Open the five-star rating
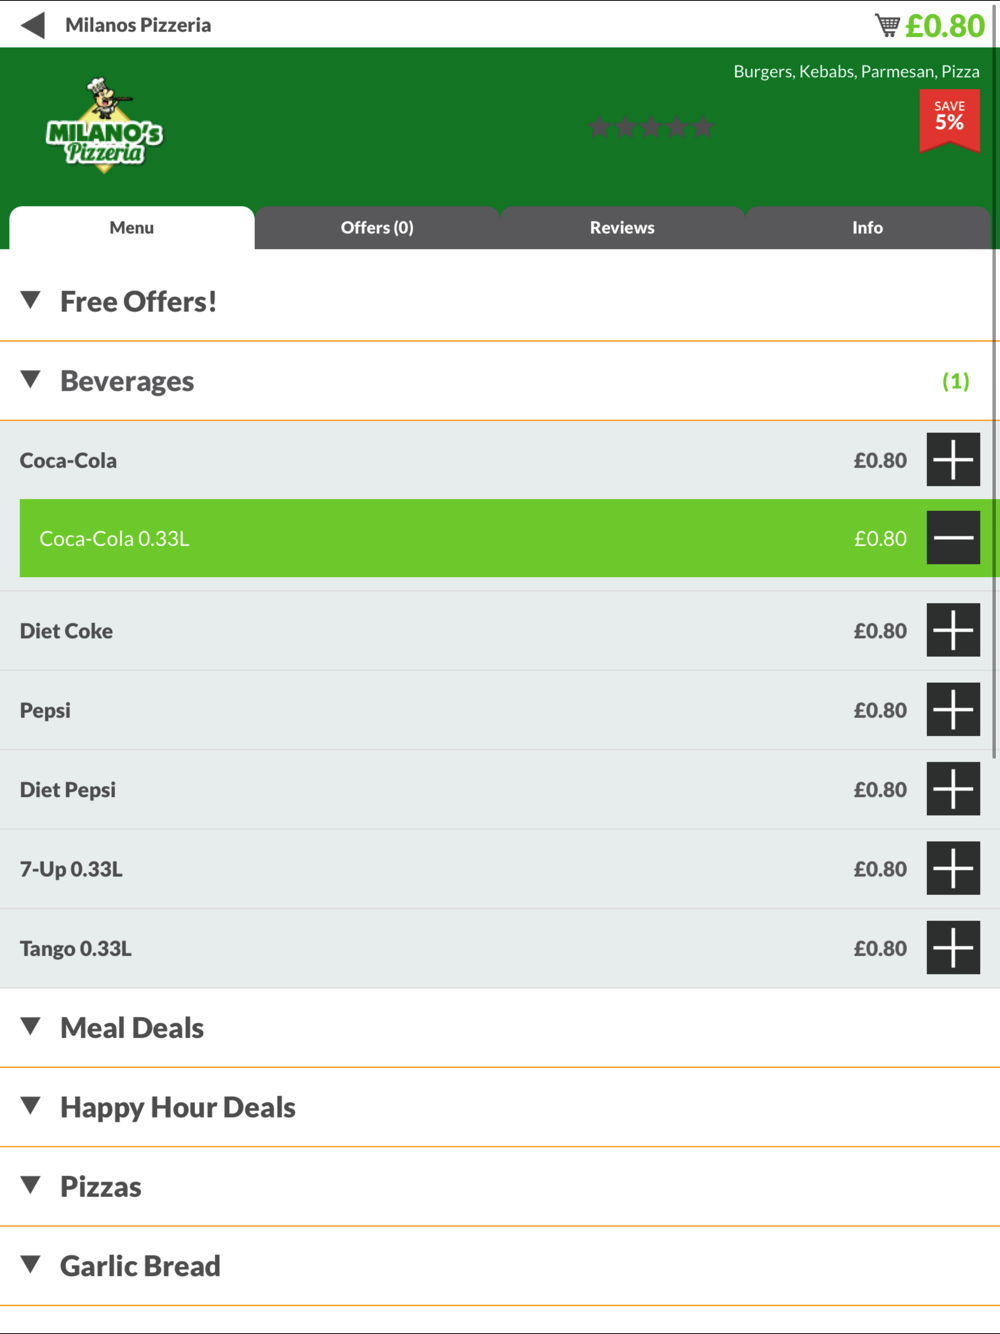Viewport: 1000px width, 1334px height. [651, 127]
